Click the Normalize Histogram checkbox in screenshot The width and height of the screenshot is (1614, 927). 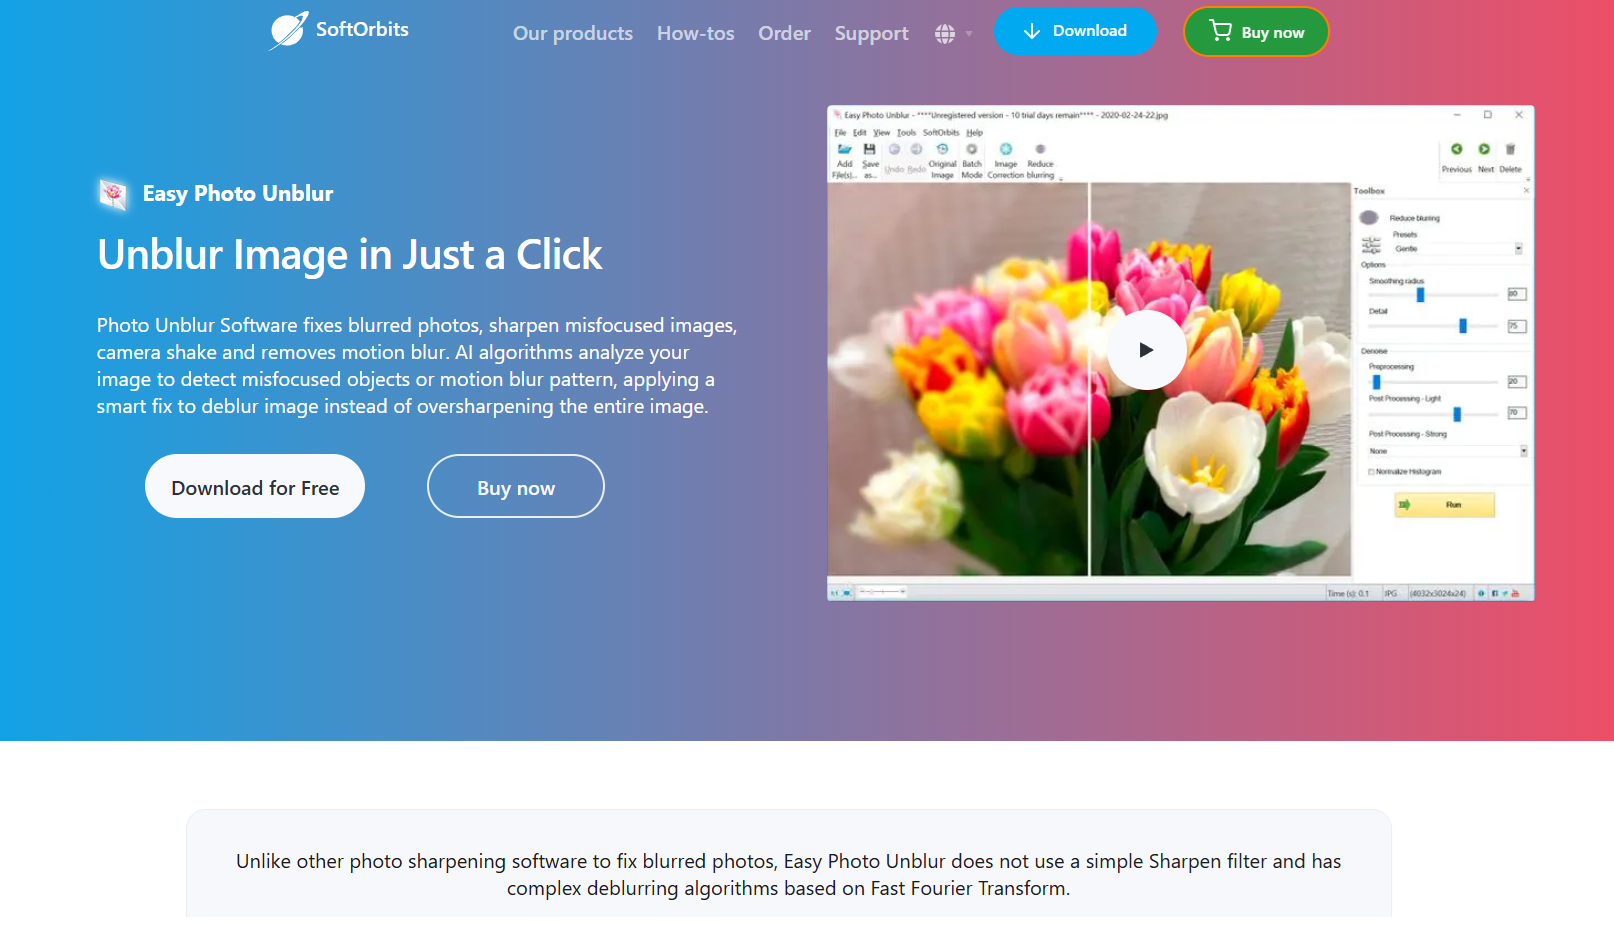[x=1371, y=471]
